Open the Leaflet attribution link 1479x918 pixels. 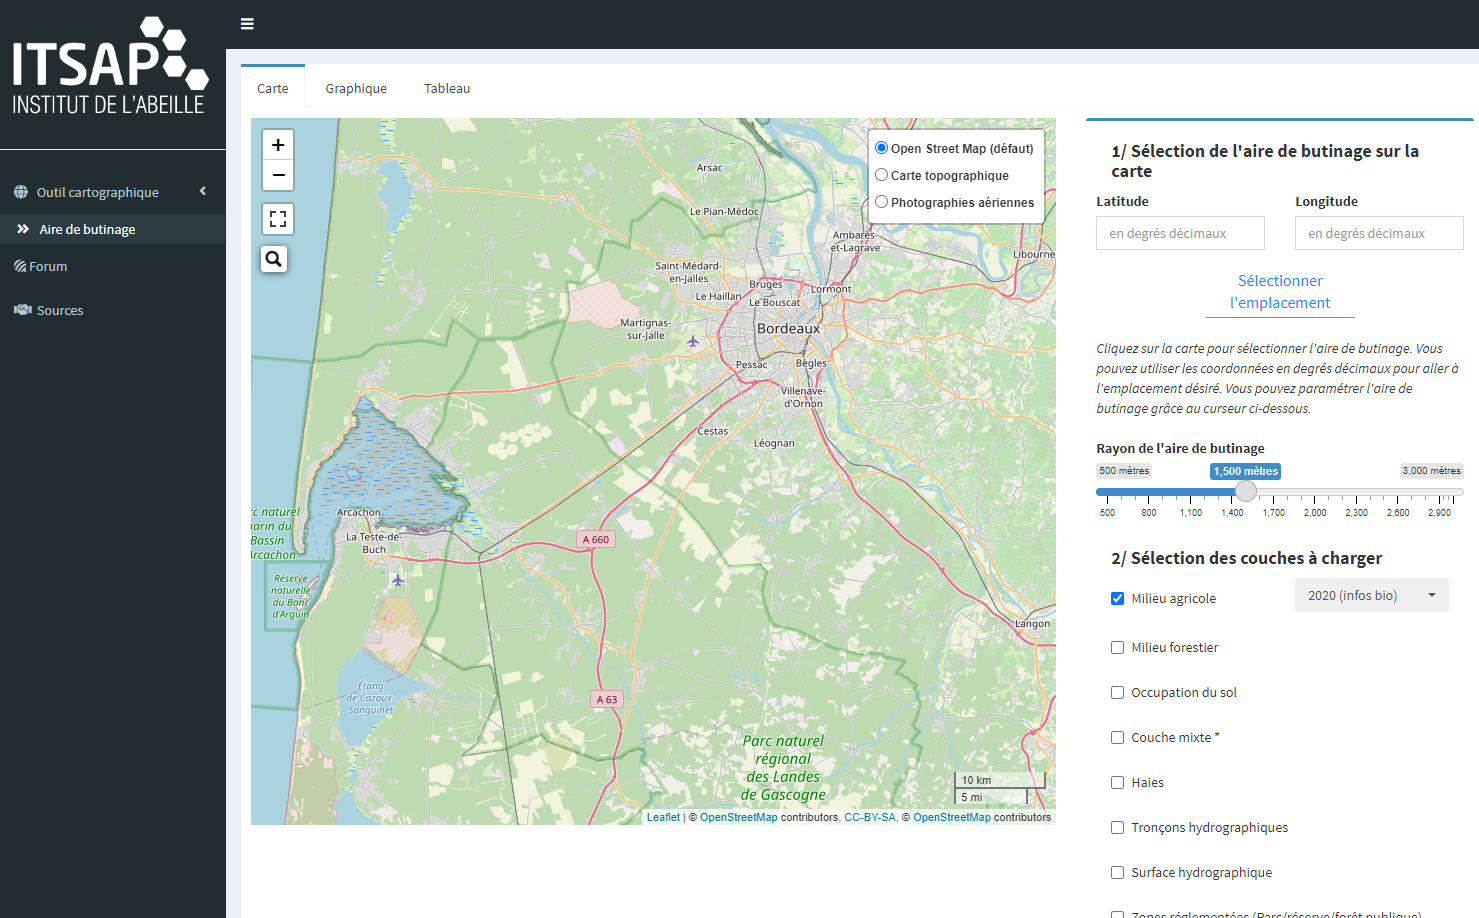pyautogui.click(x=663, y=817)
